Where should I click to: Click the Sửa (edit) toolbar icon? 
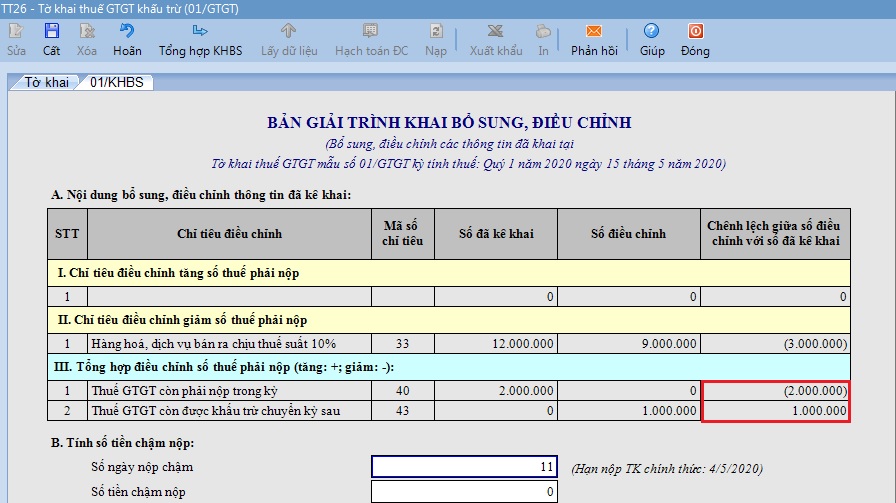click(16, 31)
